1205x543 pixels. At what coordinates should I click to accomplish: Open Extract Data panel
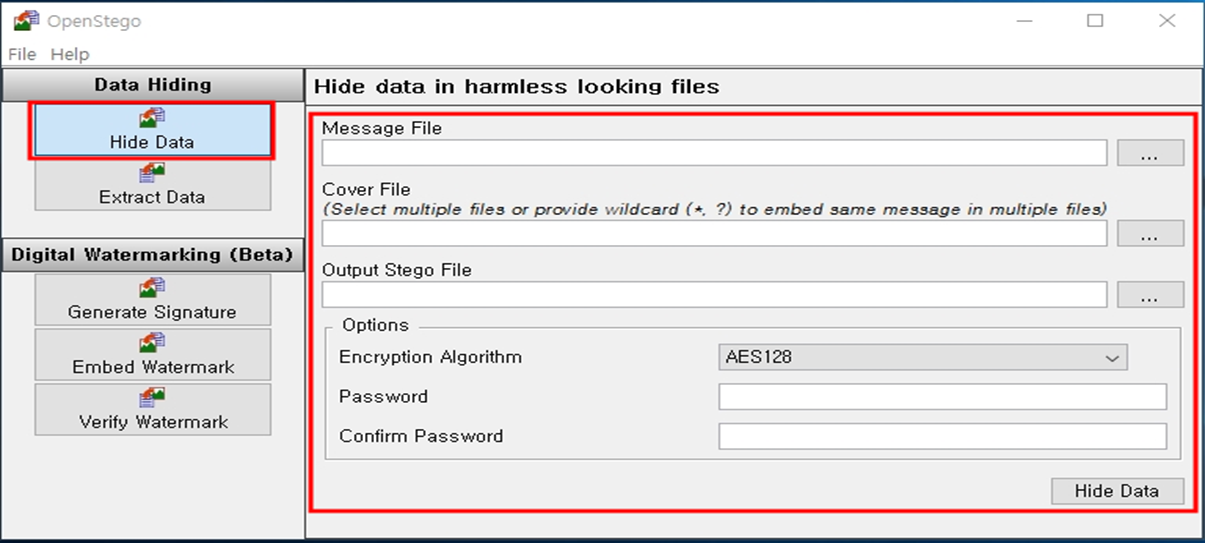[152, 185]
